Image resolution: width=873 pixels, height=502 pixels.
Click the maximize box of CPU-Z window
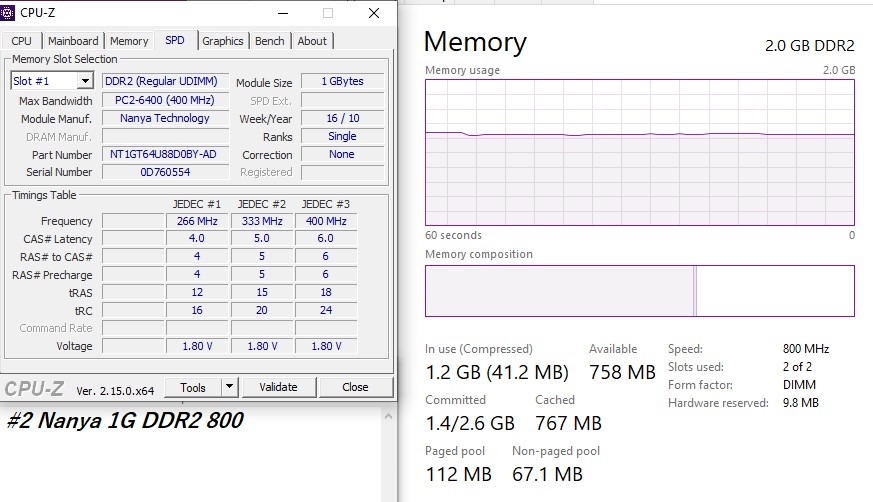[328, 13]
